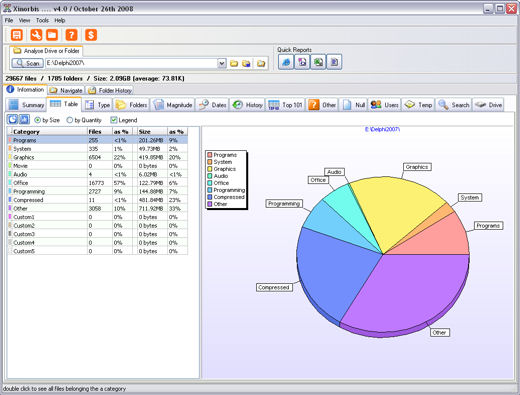Viewport: 520px width, 395px height.
Task: Click the Compressed blue swatch in the legend
Action: 210,197
